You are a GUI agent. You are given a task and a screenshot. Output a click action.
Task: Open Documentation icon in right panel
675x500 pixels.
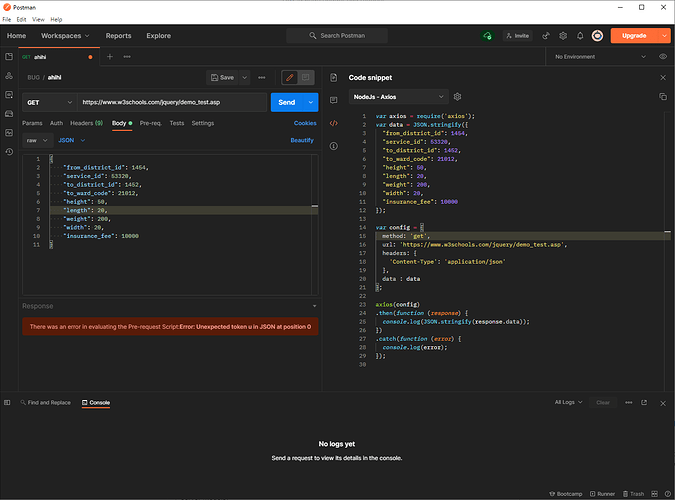click(334, 78)
